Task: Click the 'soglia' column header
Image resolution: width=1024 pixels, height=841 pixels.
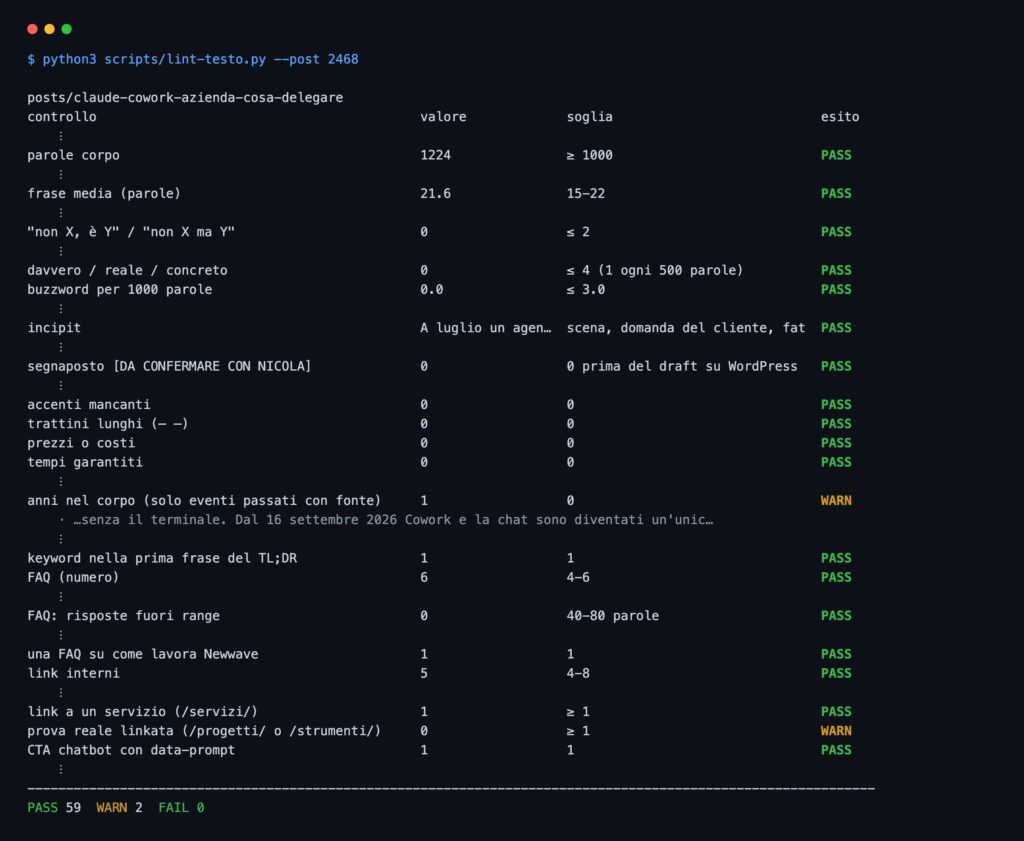Action: click(x=589, y=117)
